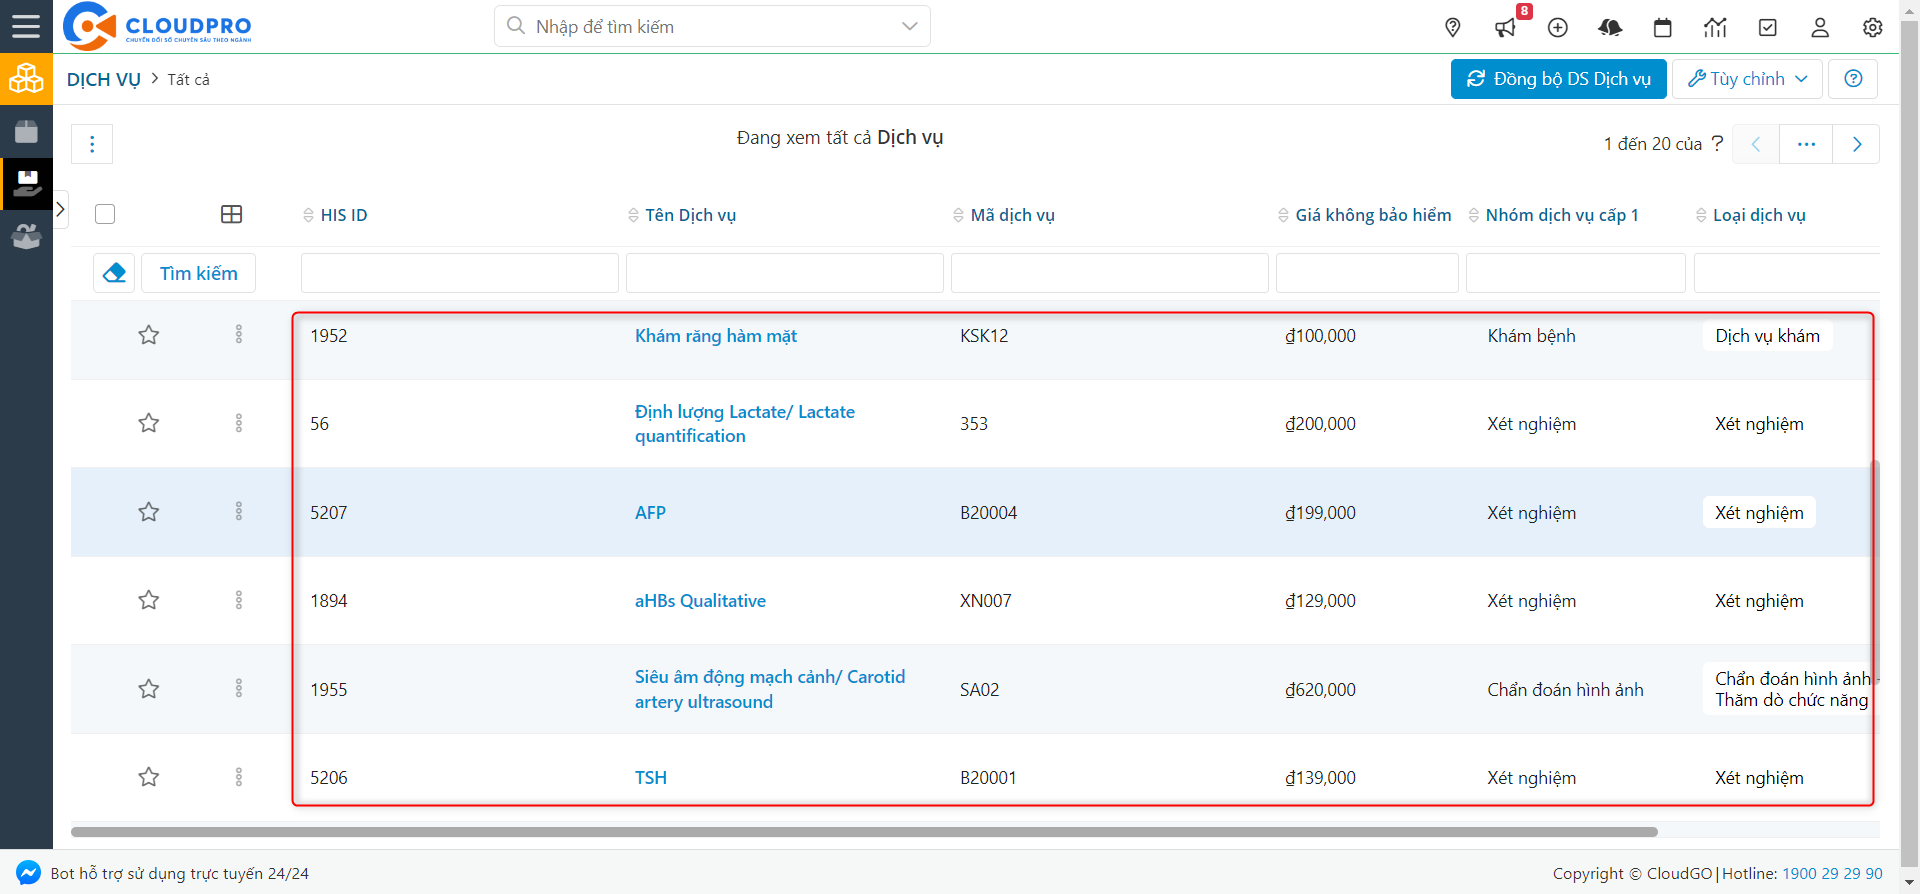Open the hamburger main menu
The width and height of the screenshot is (1920, 894).
[26, 26]
